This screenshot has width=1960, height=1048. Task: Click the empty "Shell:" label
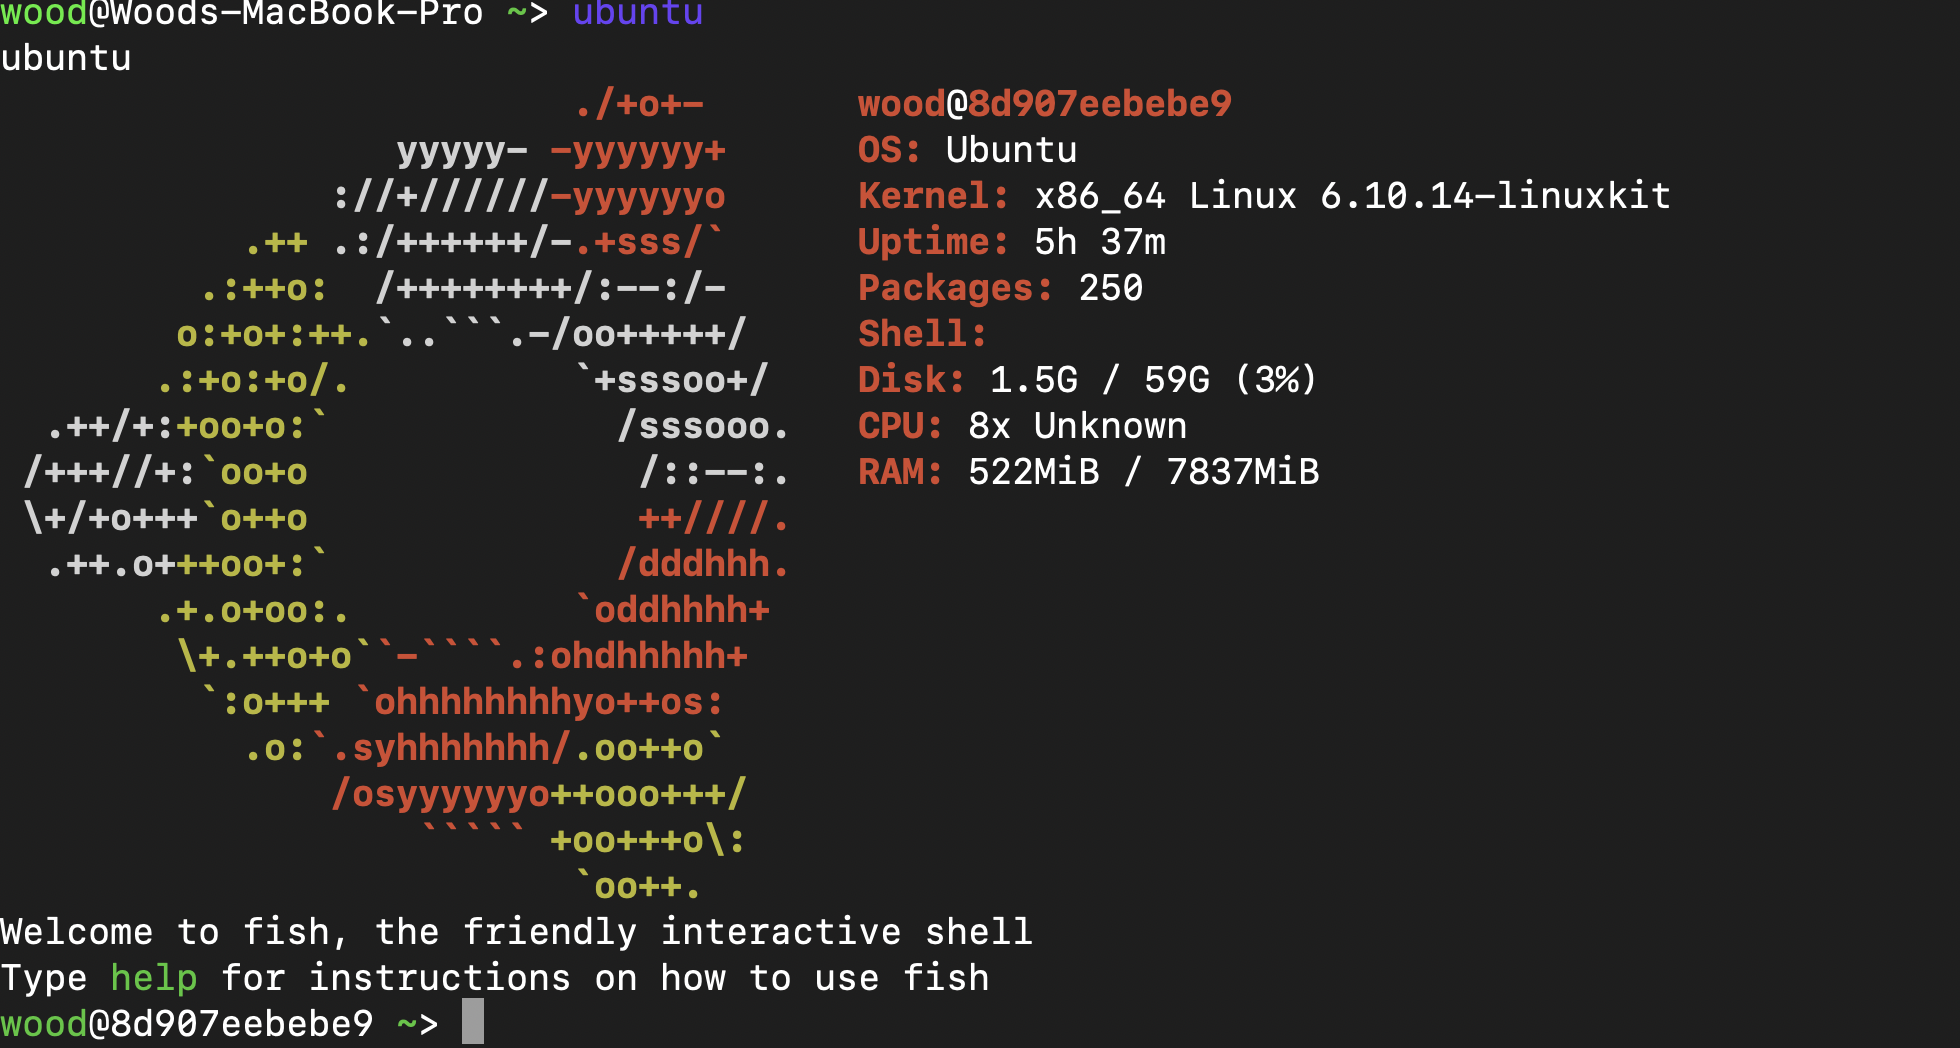[921, 334]
